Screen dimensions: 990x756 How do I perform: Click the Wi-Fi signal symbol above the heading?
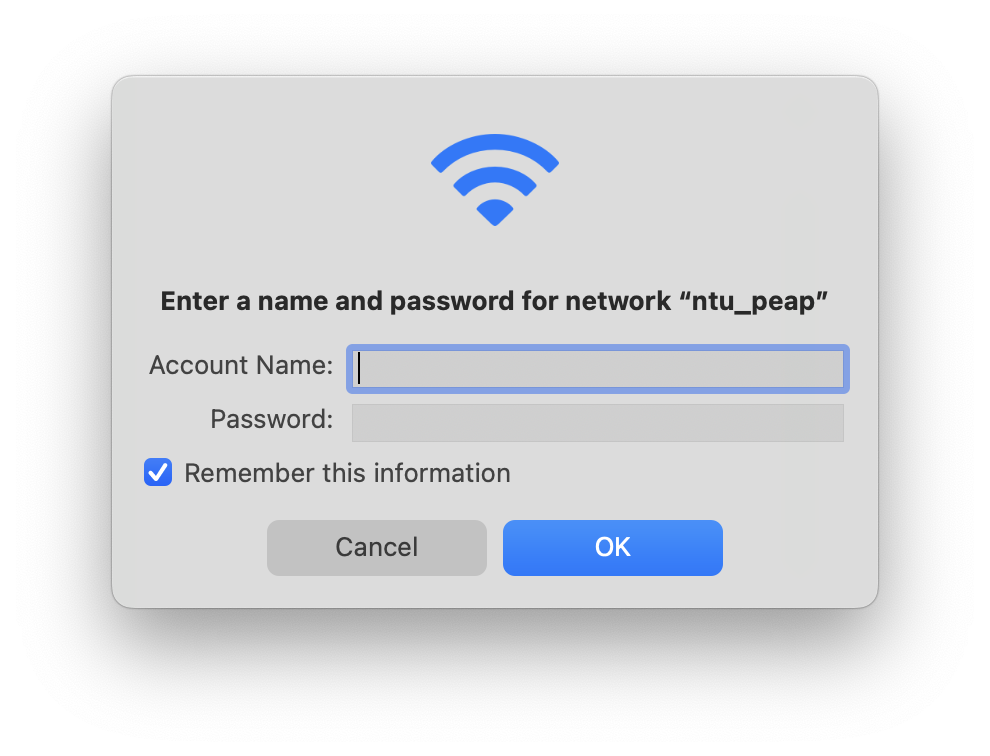tap(494, 180)
